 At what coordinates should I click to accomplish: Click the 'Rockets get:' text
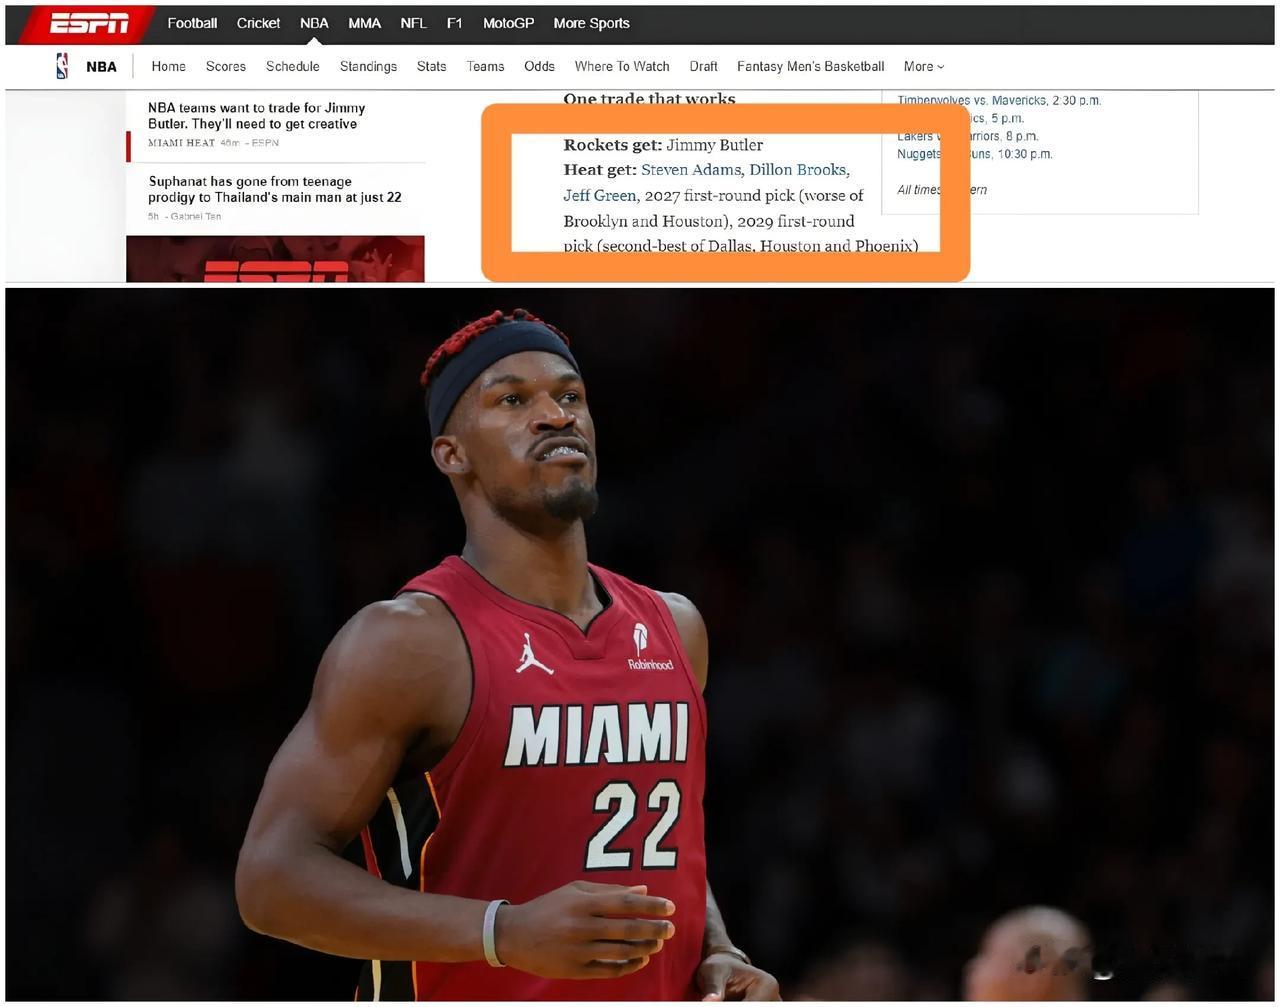612,145
